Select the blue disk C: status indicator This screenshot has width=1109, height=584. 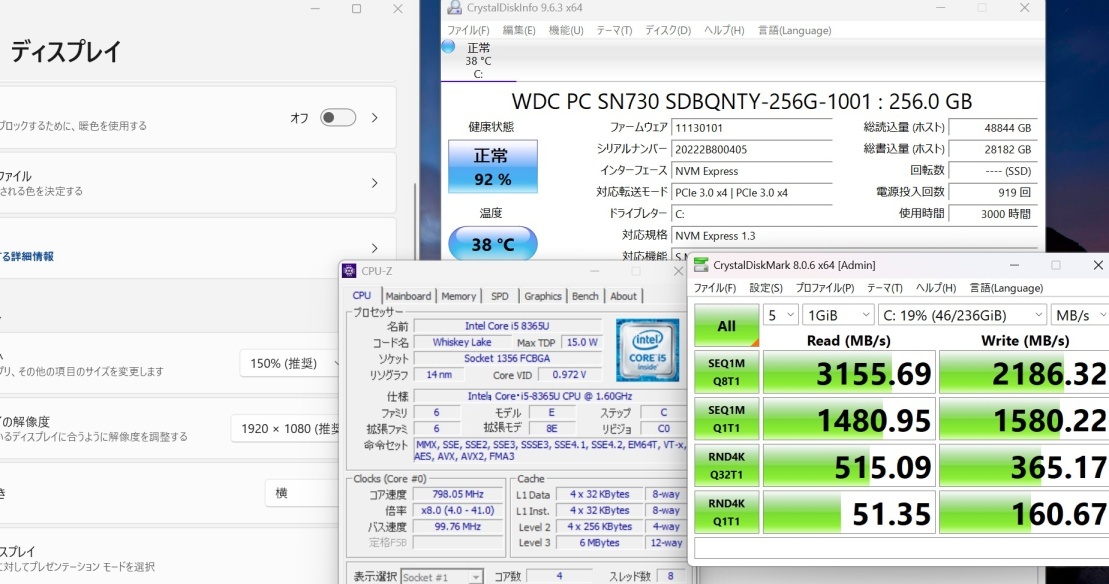point(448,47)
